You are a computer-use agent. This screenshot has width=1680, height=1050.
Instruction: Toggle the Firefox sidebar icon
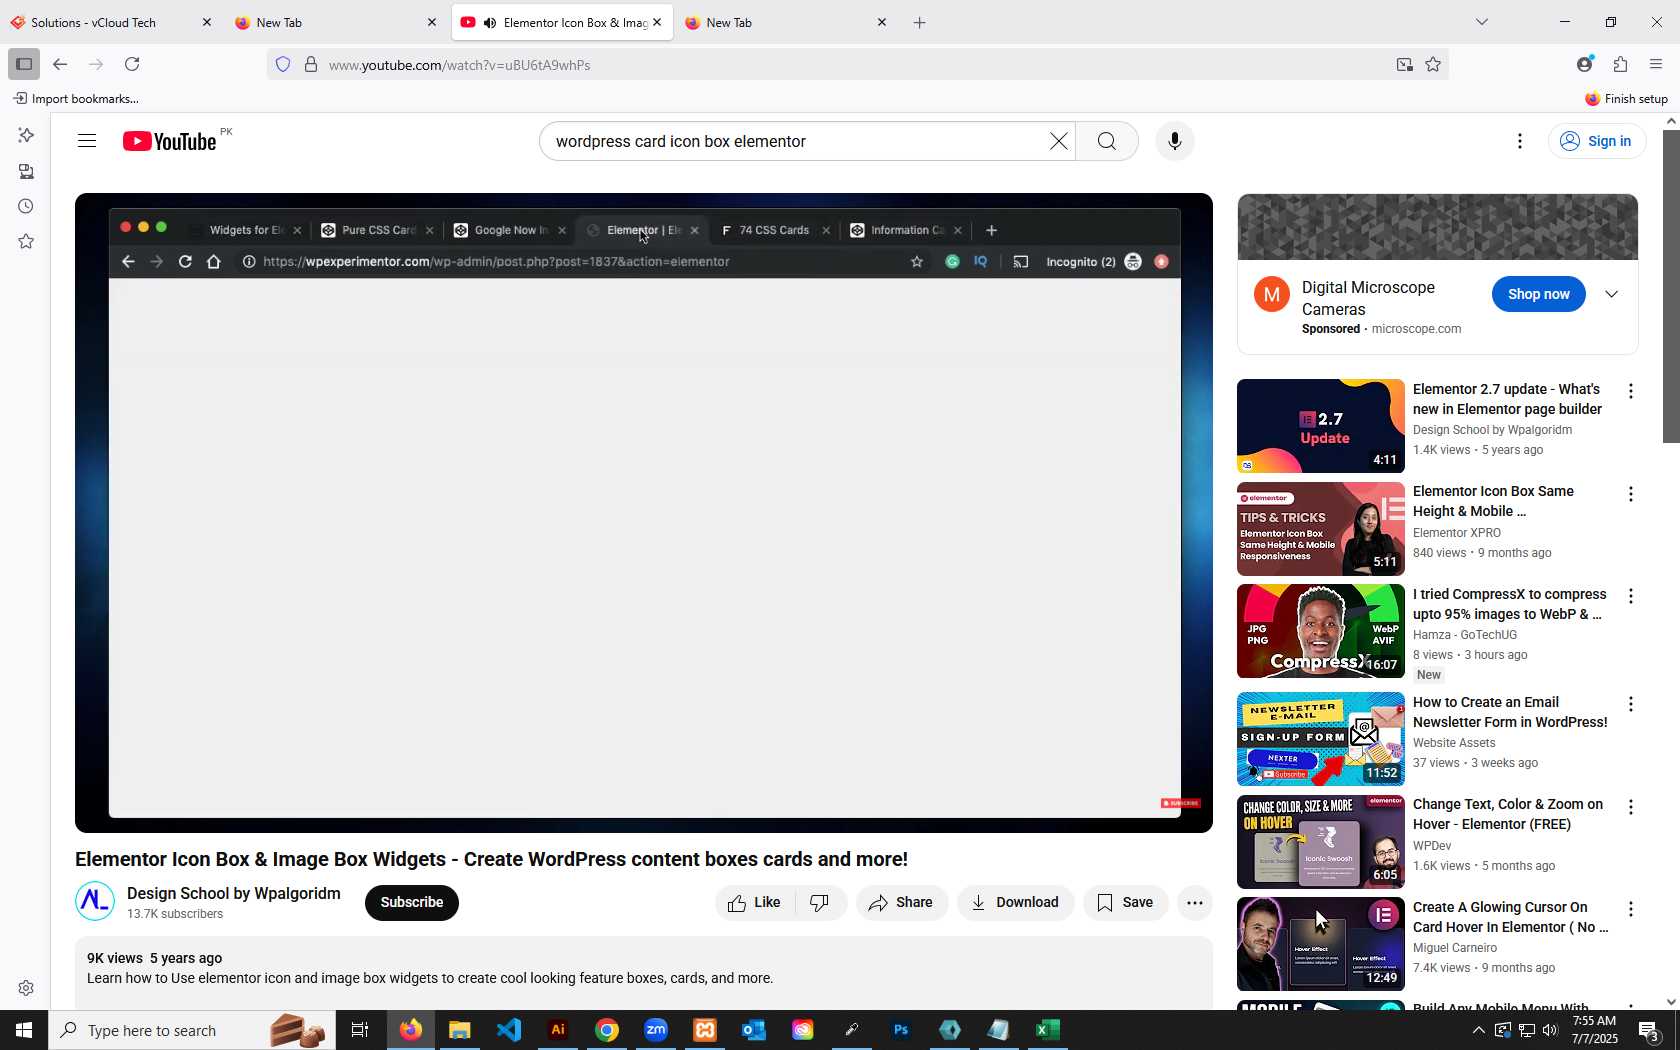point(24,64)
